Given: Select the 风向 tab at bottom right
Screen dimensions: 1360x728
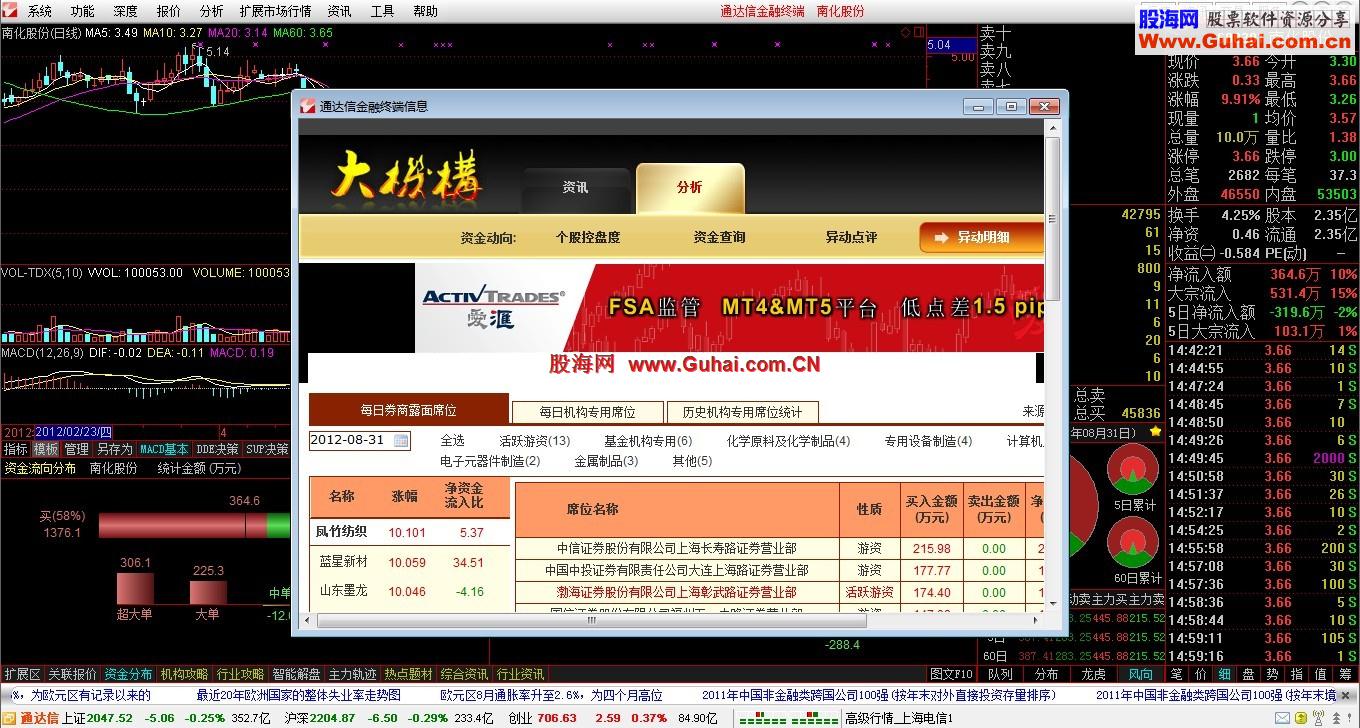Looking at the screenshot, I should tap(1140, 674).
